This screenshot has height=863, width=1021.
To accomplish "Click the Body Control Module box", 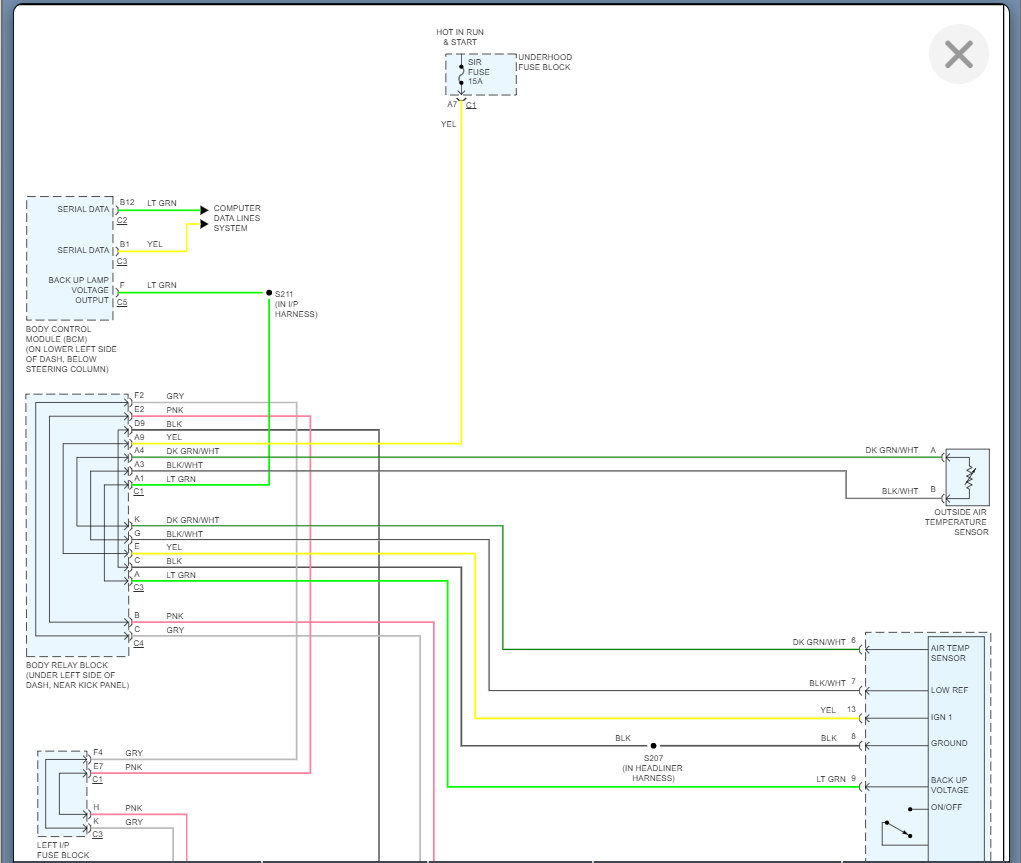I will [x=70, y=258].
